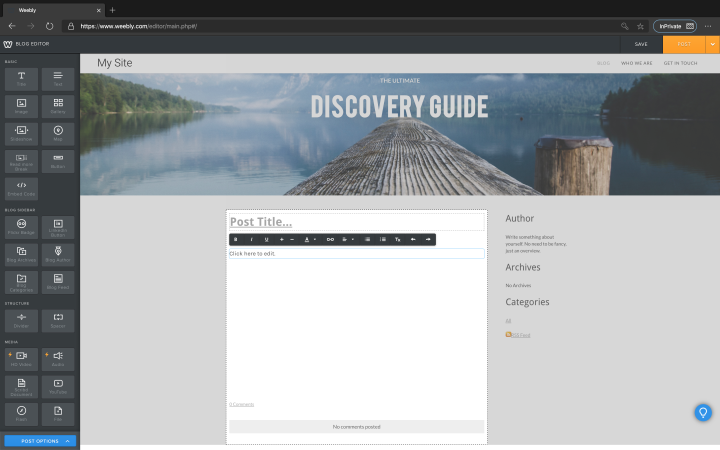Click the help lightbulb icon
The image size is (720, 450).
(703, 412)
